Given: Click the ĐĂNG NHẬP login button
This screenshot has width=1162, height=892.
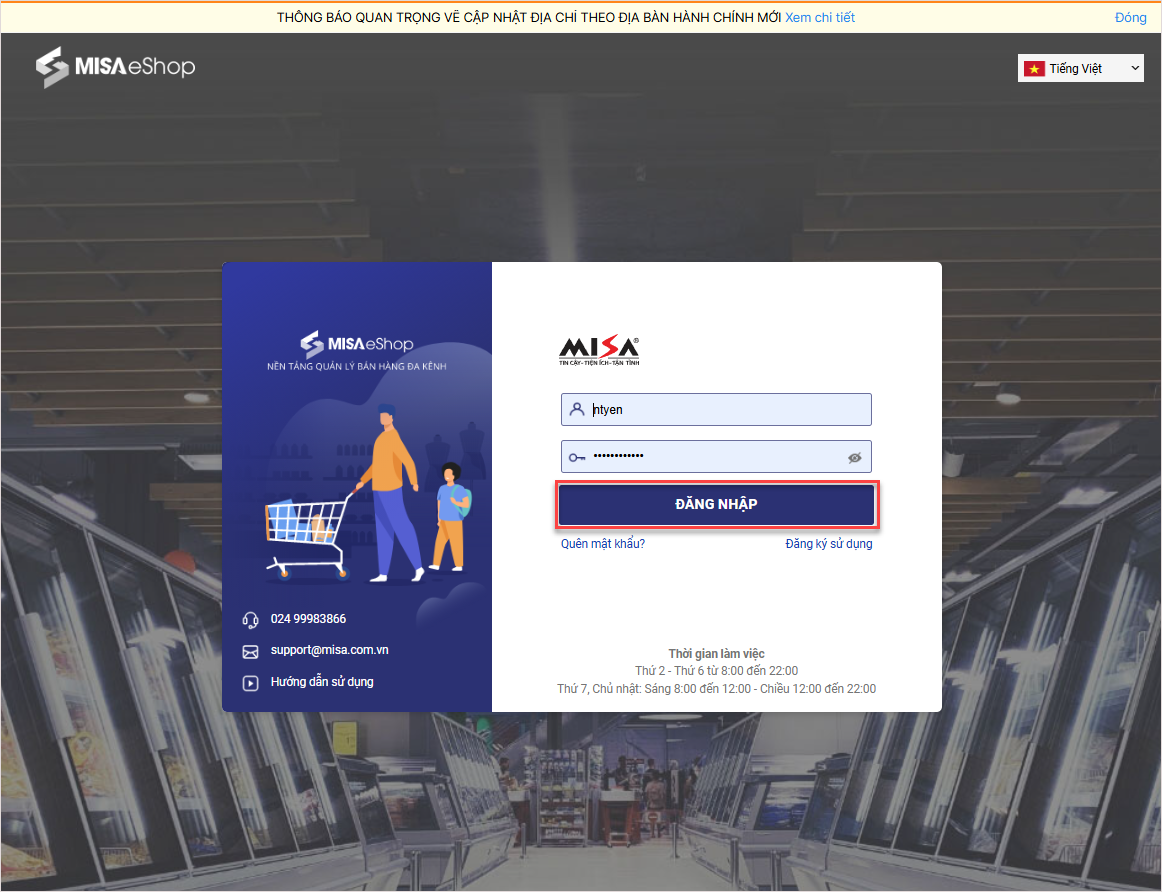Looking at the screenshot, I should click(716, 504).
